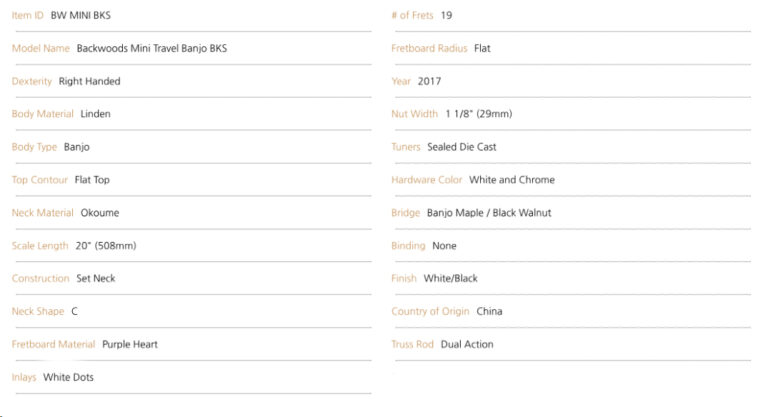Click the White Dots inlays value
The height and width of the screenshot is (417, 768).
pos(68,377)
